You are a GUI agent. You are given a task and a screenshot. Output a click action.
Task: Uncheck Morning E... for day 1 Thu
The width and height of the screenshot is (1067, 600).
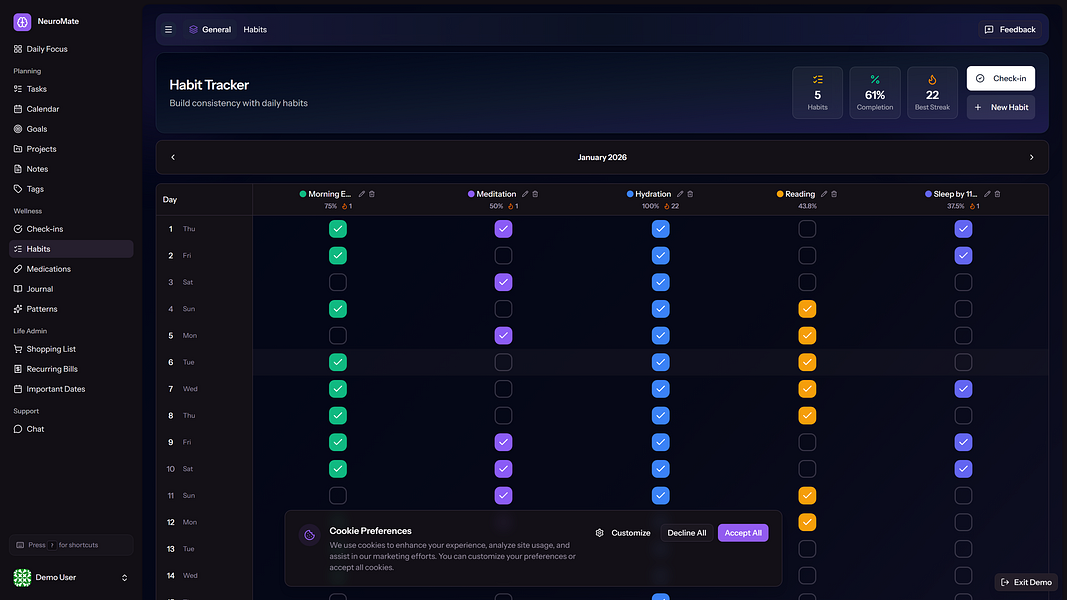click(338, 229)
